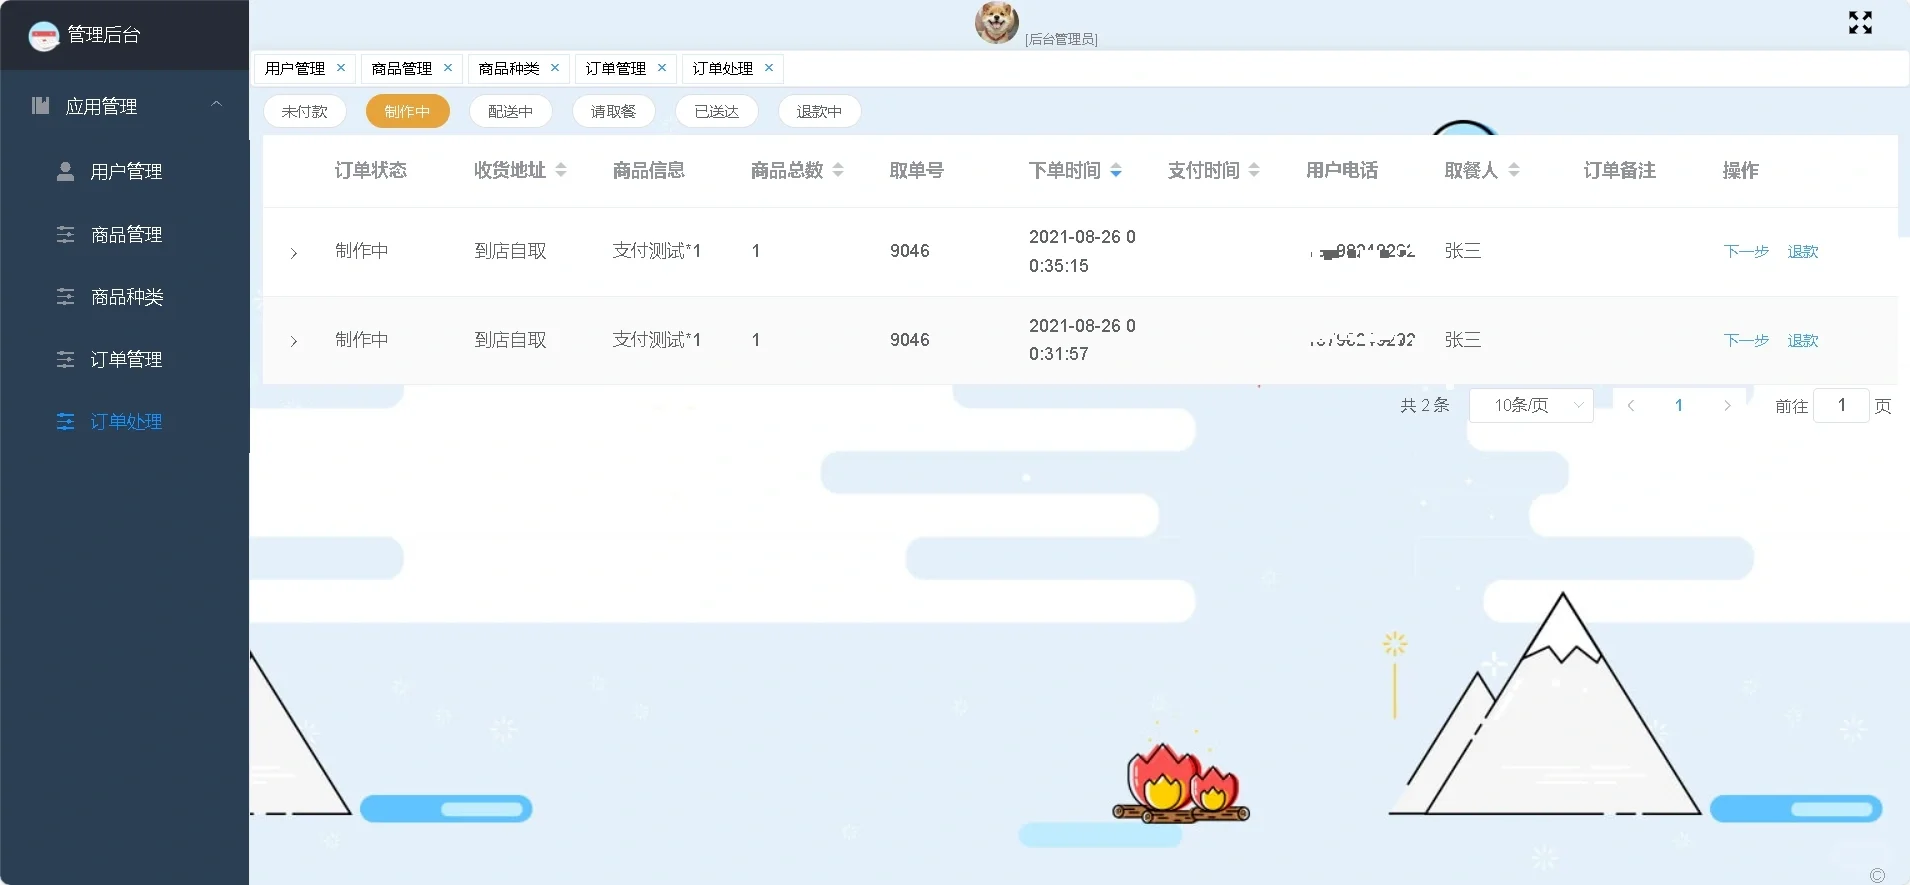1910x885 pixels.
Task: Click the 订单备注 column header
Action: [x=1620, y=171]
